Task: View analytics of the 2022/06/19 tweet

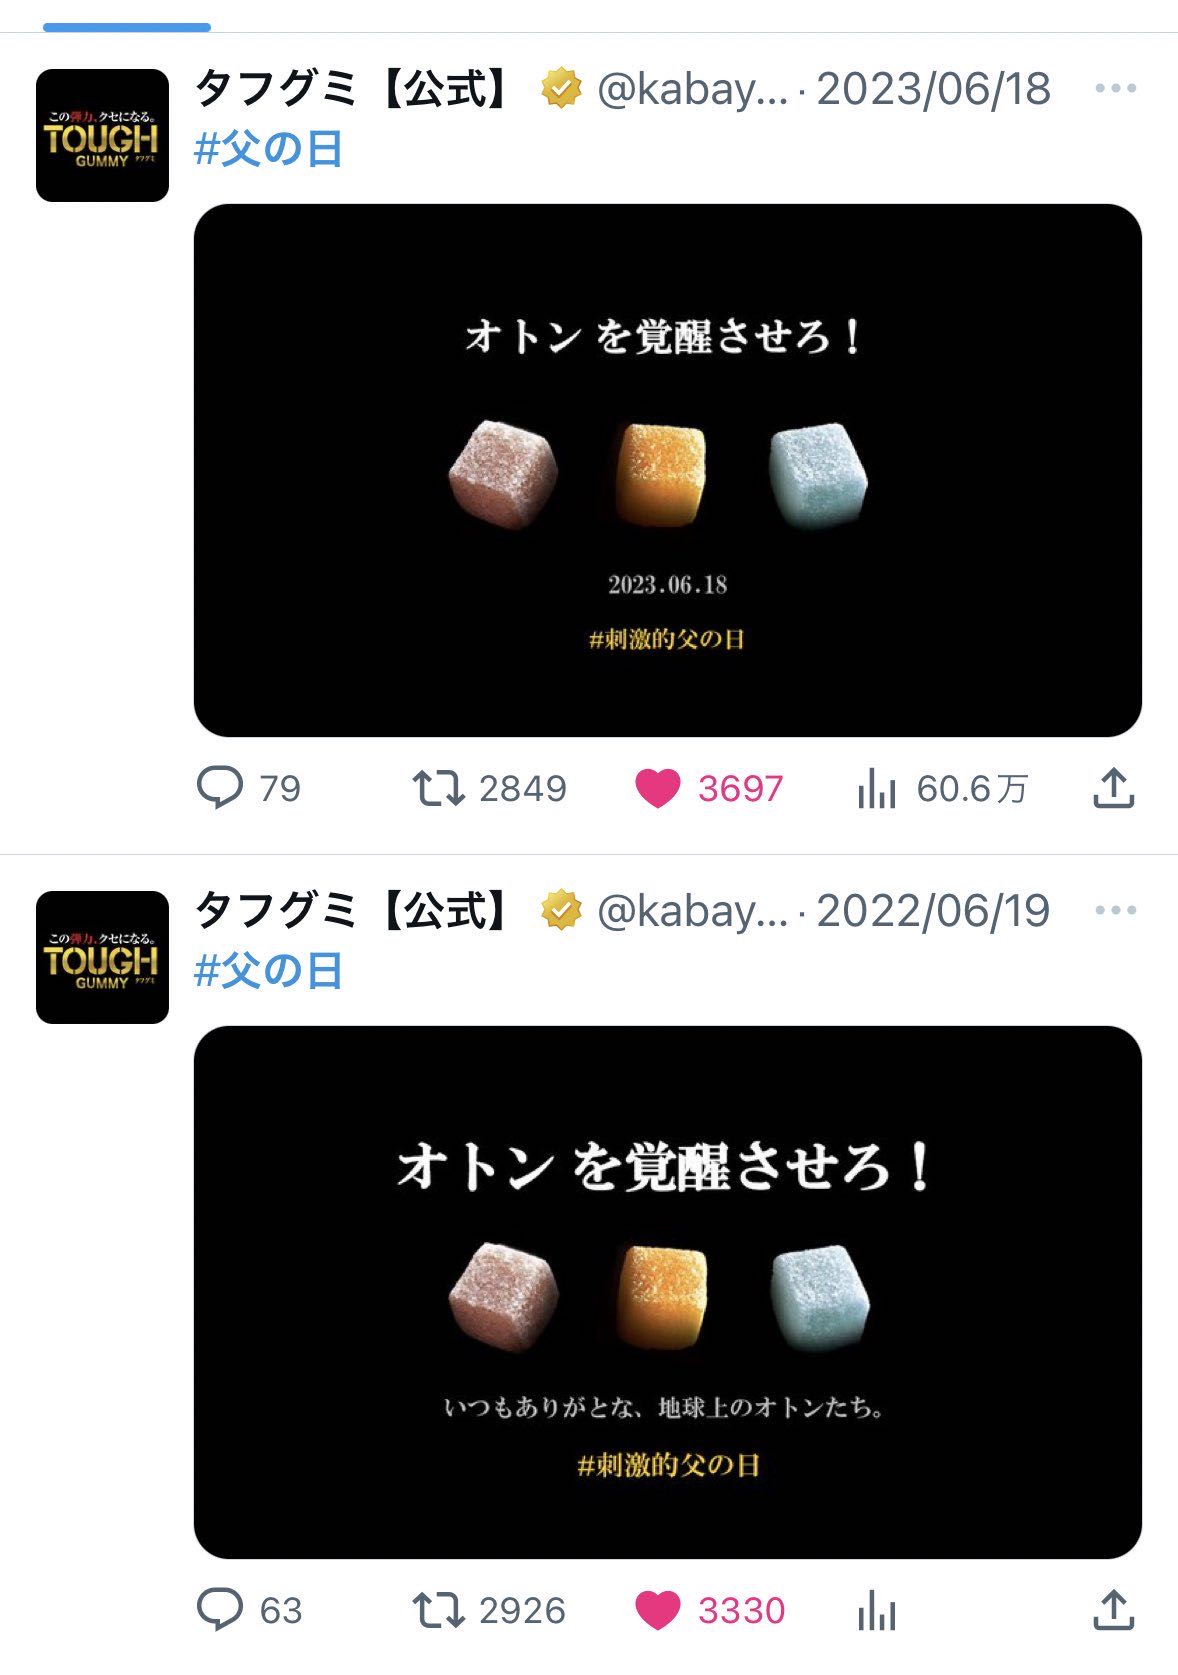Action: point(877,1610)
